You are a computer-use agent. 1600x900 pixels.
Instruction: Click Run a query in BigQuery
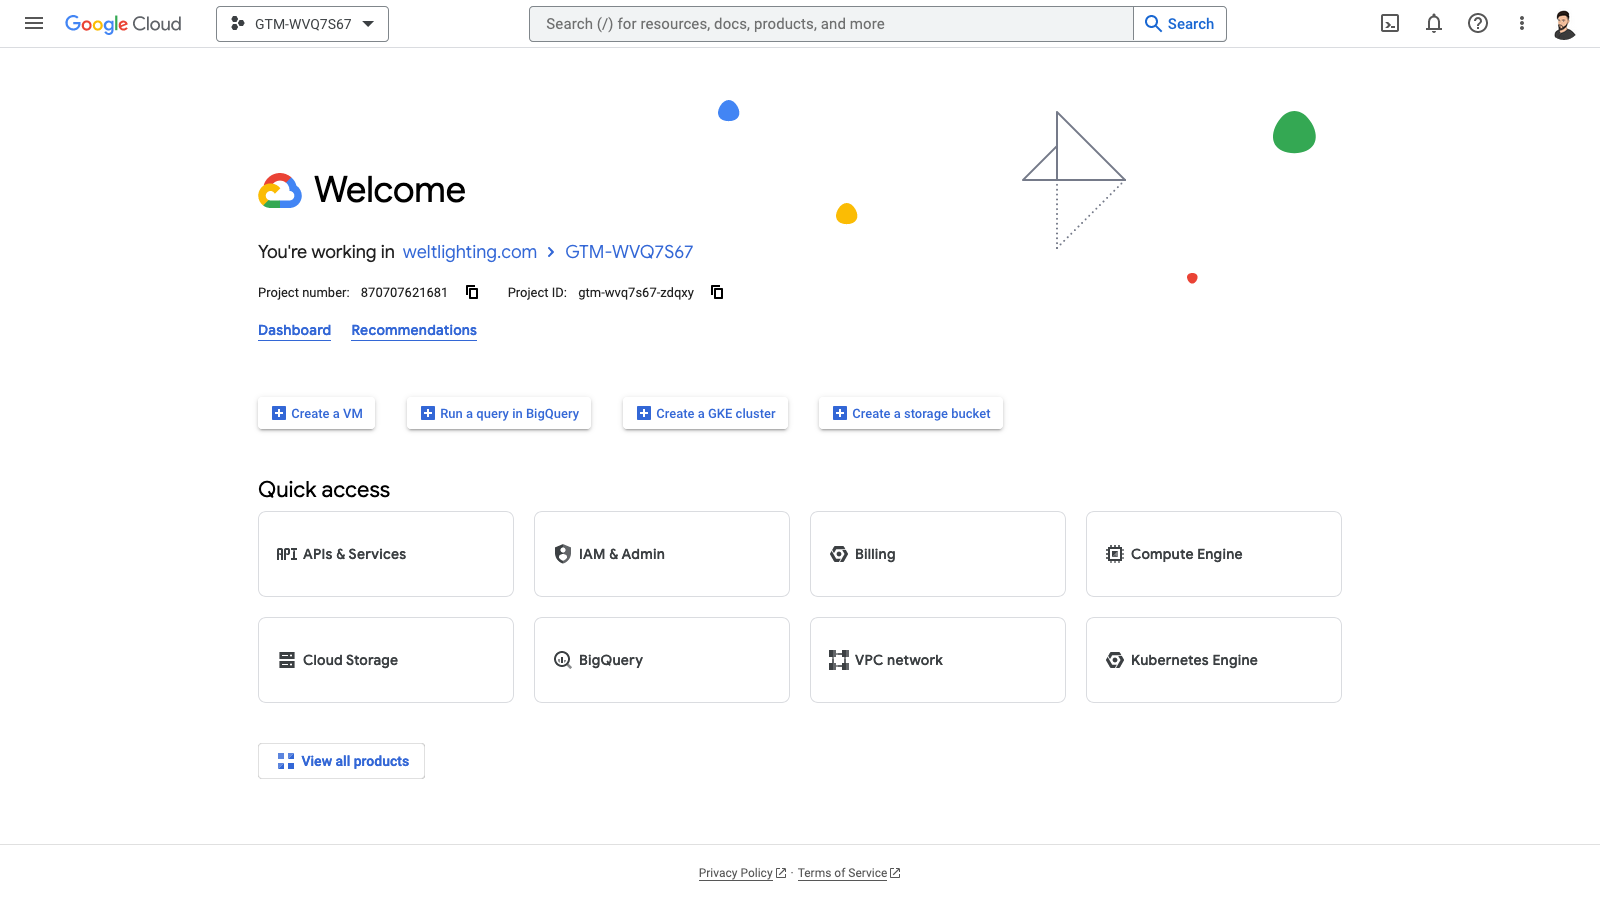[x=499, y=413]
